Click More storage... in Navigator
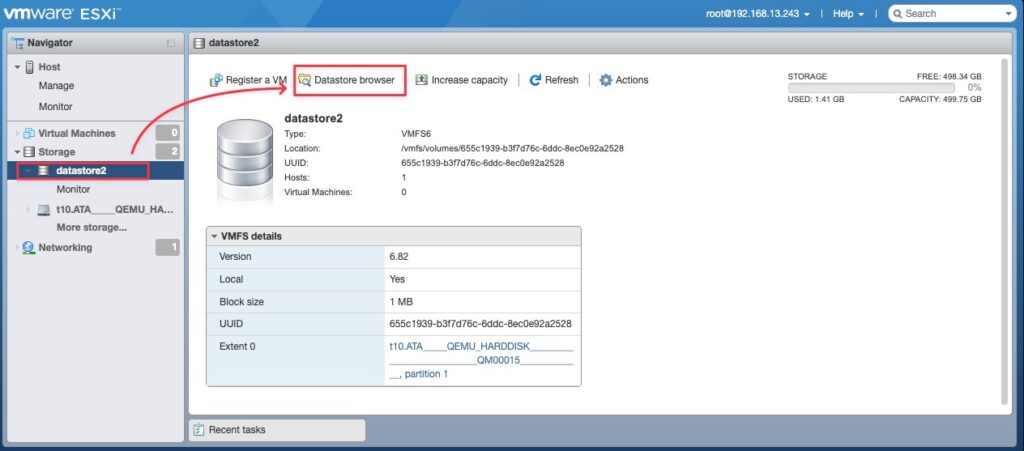 point(91,228)
